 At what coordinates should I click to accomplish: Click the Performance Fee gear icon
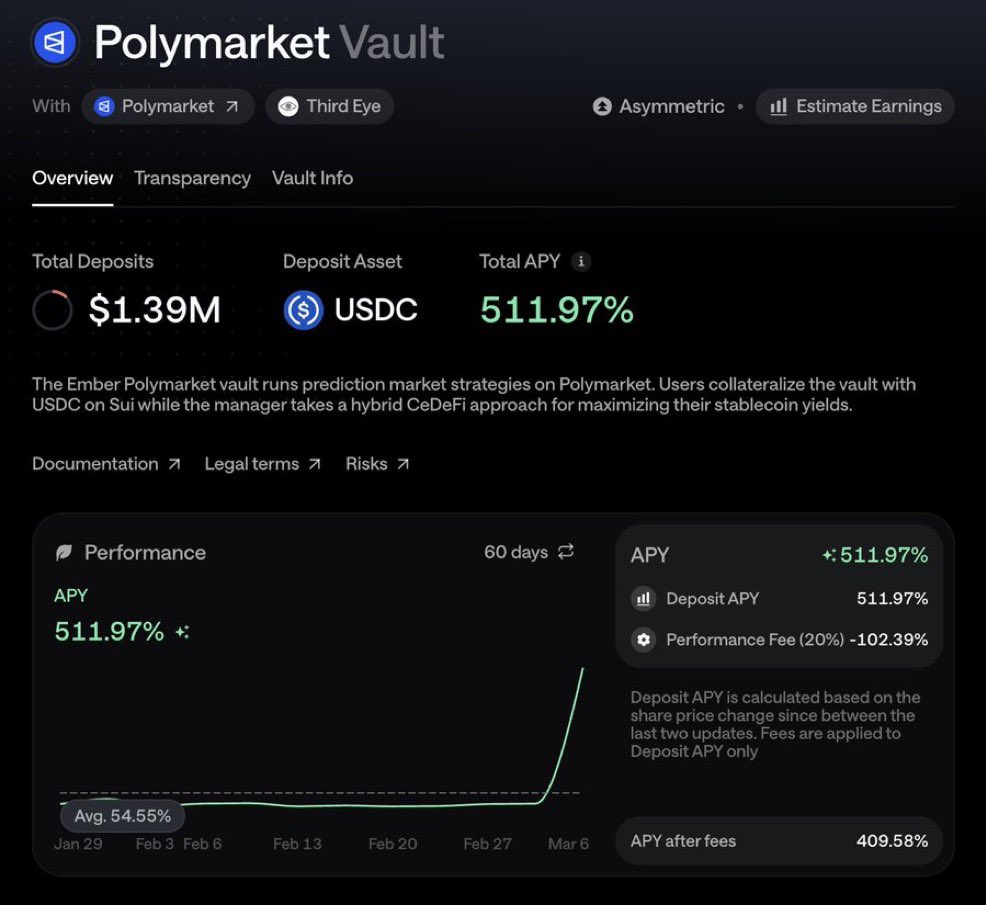pyautogui.click(x=643, y=640)
